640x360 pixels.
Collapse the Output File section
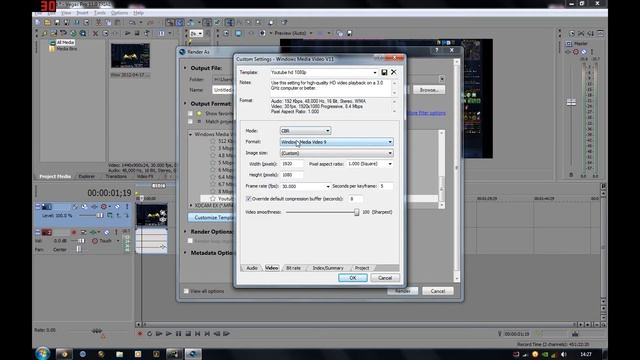pos(185,68)
